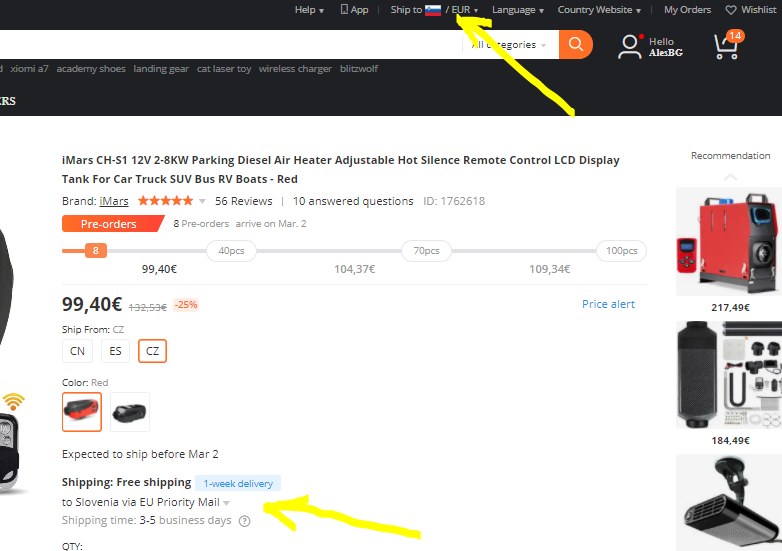The width and height of the screenshot is (782, 551).
Task: Search suggestion: xiomi a7
Action: (29, 69)
